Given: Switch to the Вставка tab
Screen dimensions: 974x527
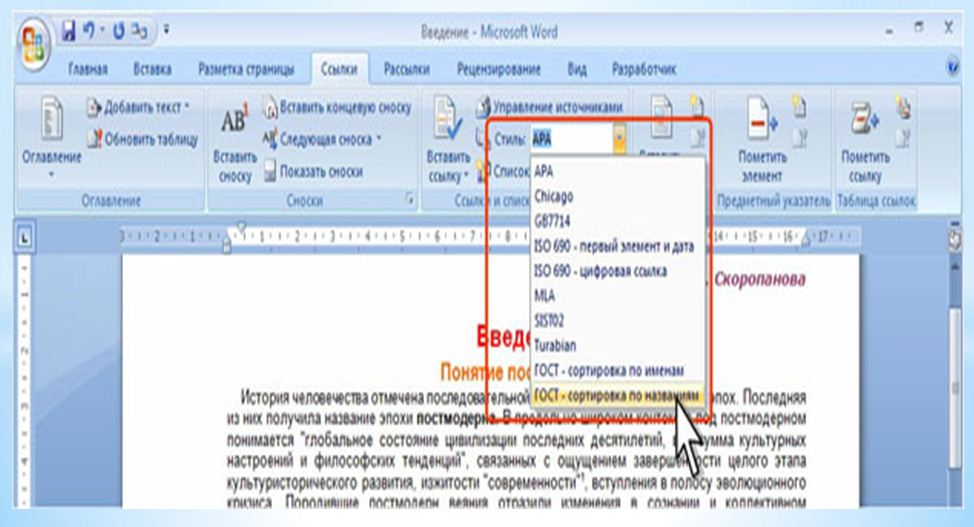Looking at the screenshot, I should point(152,69).
